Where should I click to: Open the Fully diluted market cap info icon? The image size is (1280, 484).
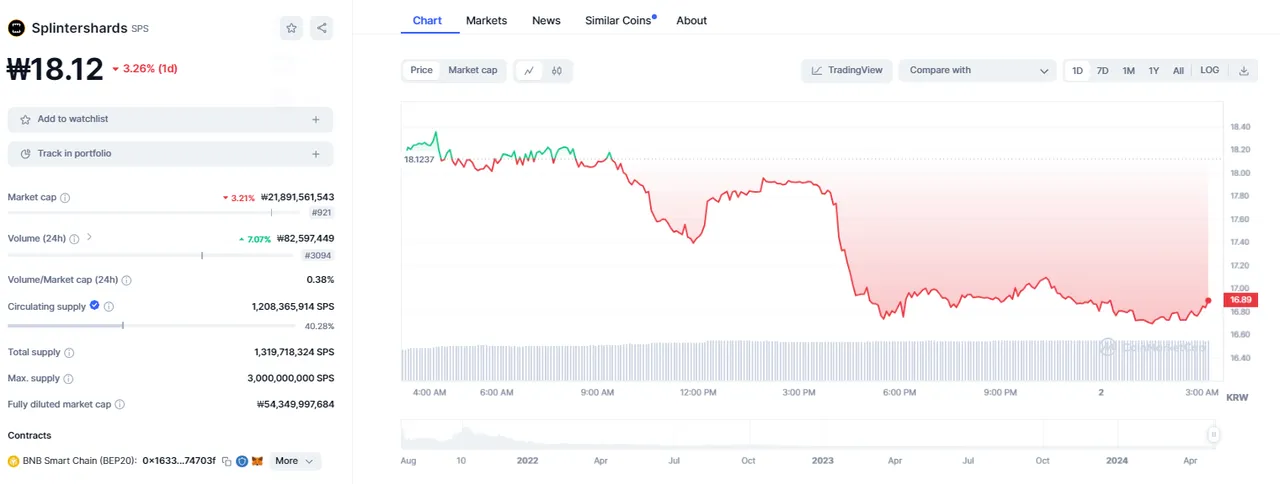[x=120, y=404]
